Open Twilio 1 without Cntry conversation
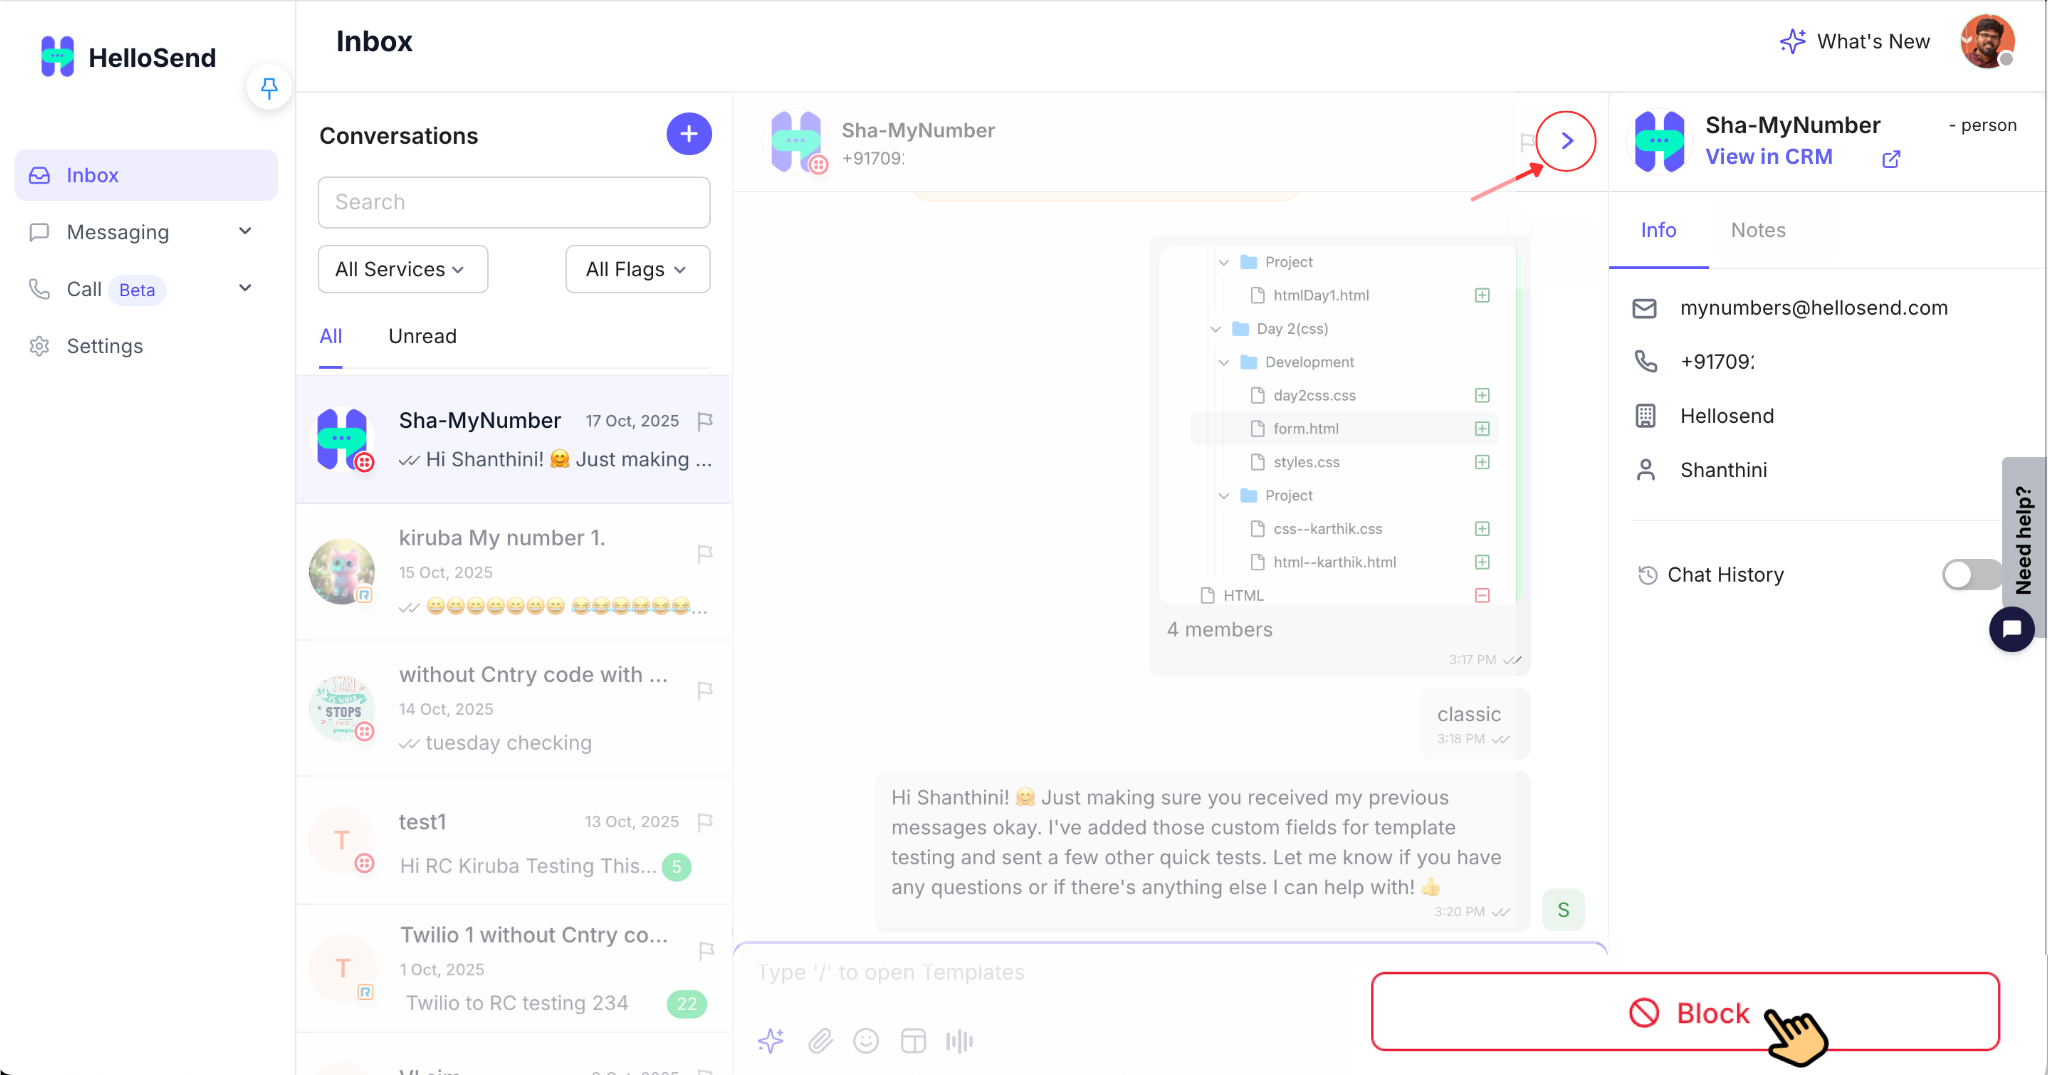2048x1075 pixels. pyautogui.click(x=514, y=969)
